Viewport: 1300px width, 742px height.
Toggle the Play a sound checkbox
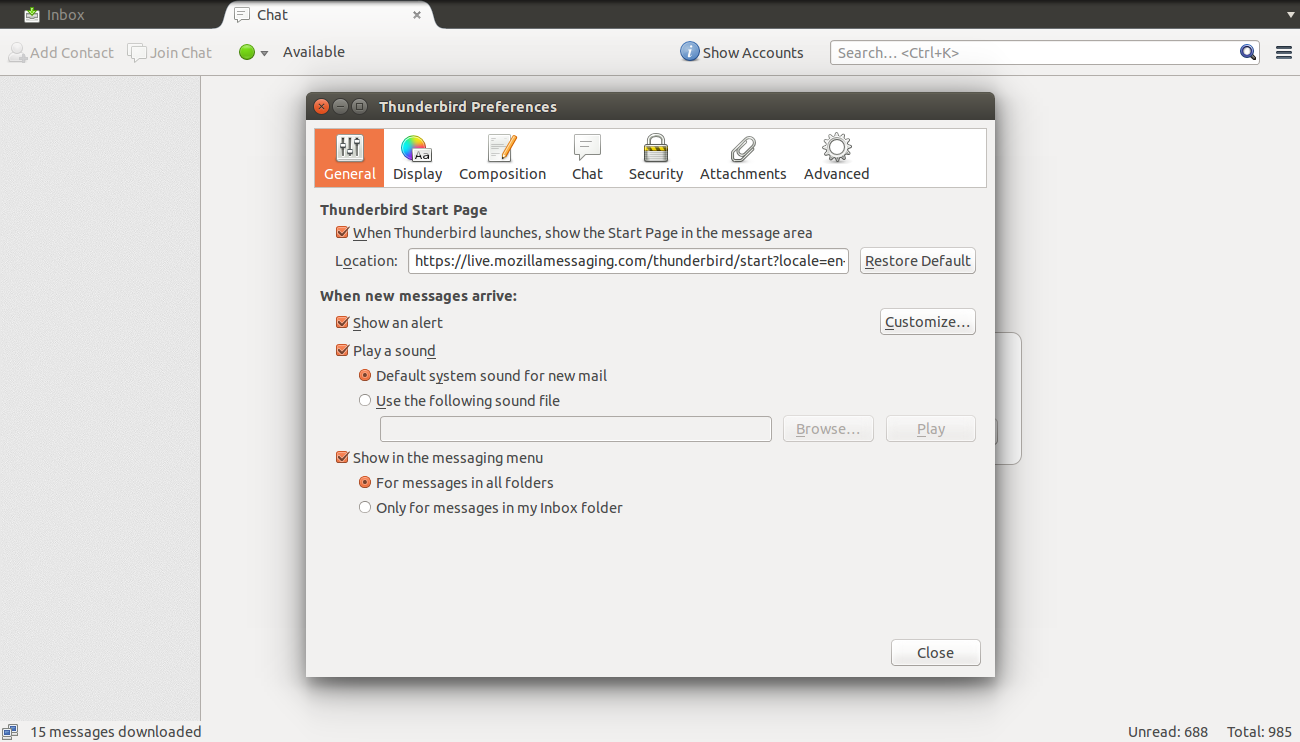coord(342,351)
